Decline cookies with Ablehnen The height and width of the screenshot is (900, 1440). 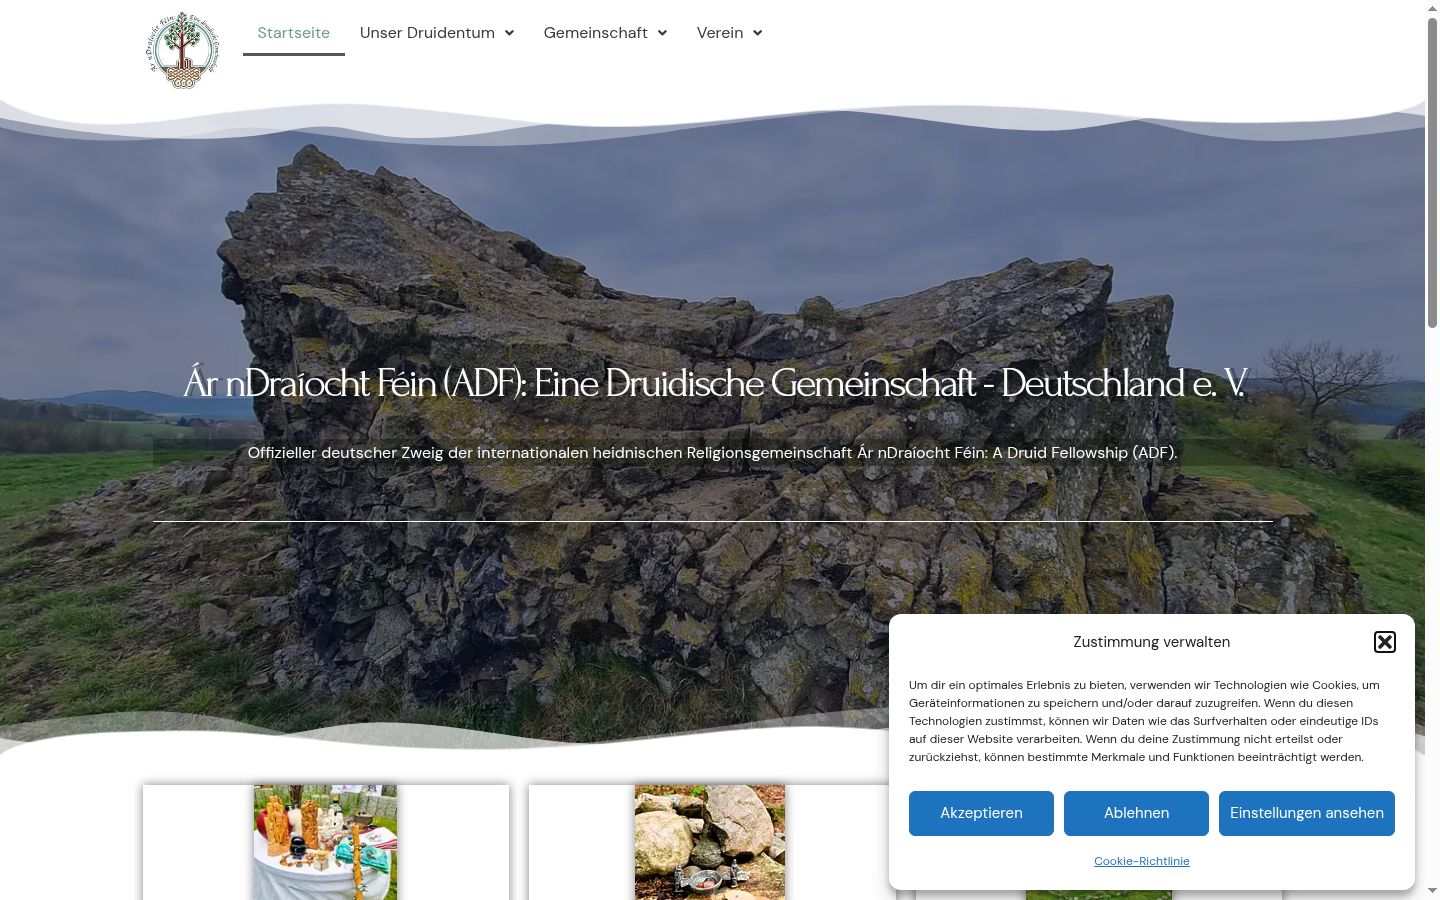pyautogui.click(x=1136, y=813)
